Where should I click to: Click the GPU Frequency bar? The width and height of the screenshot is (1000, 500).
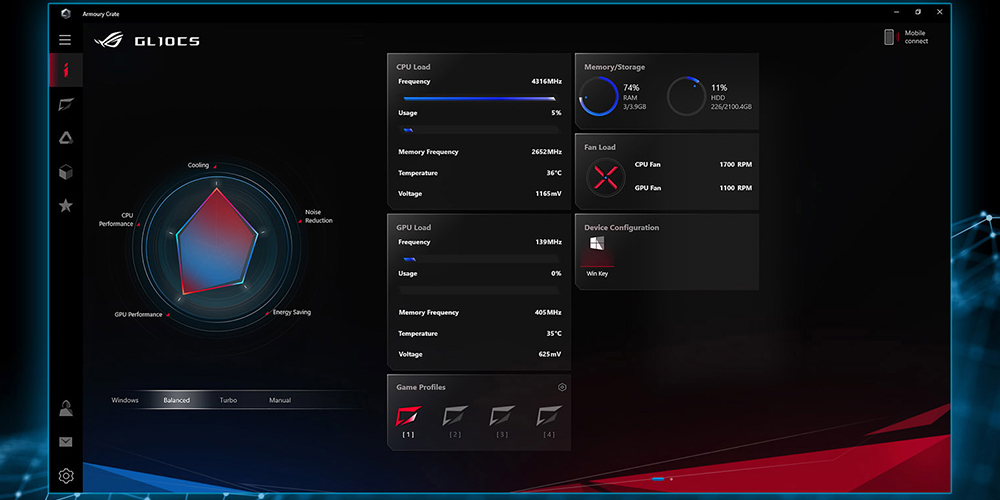pos(479,259)
